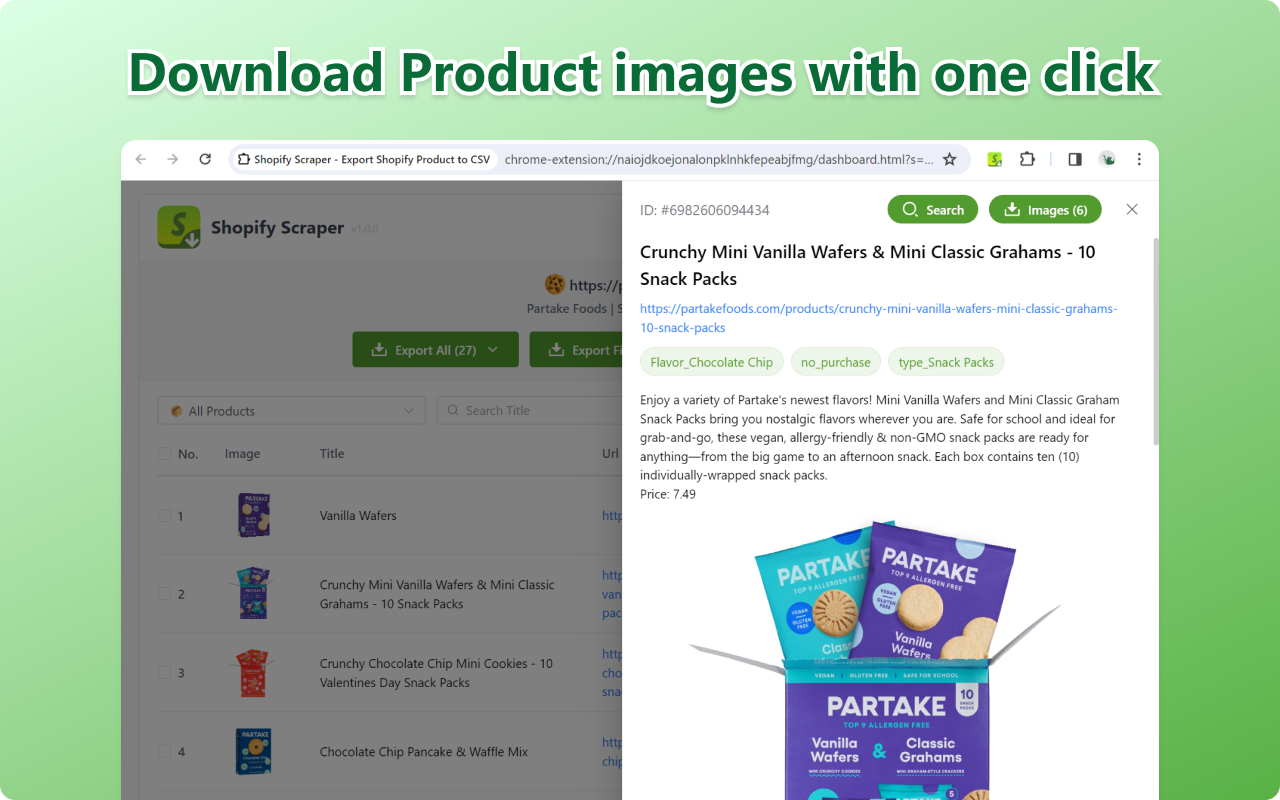Click the no_purchase tag
1280x800 pixels.
pos(836,362)
